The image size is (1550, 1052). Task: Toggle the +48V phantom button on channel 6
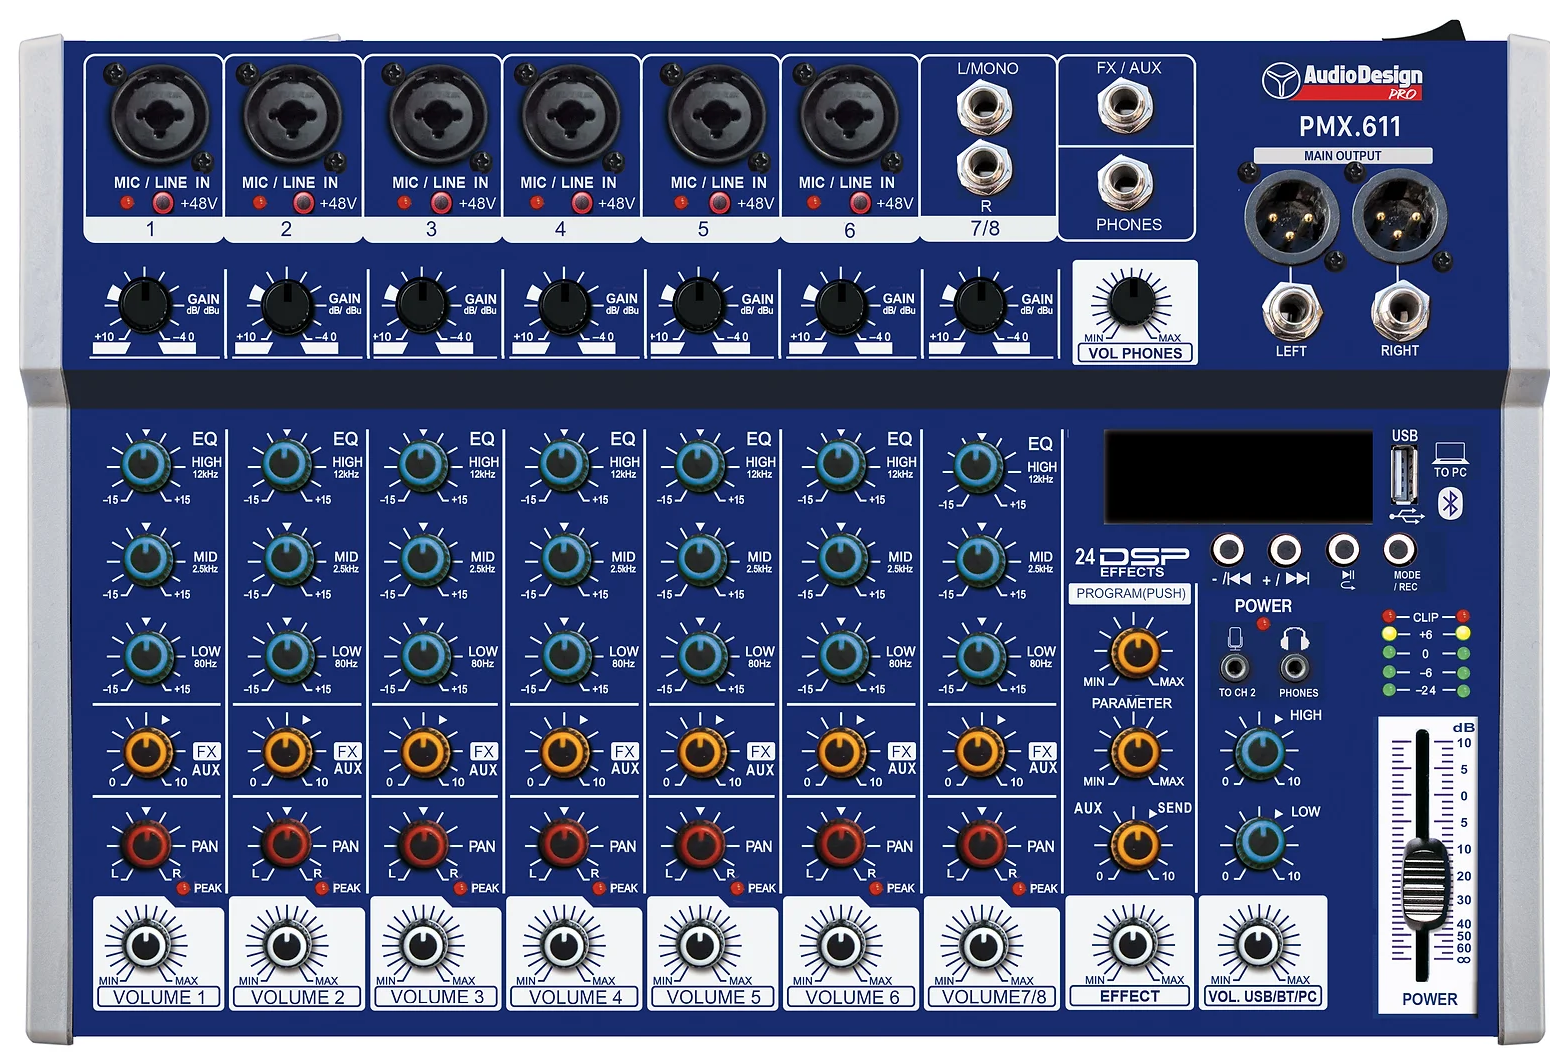[x=859, y=203]
